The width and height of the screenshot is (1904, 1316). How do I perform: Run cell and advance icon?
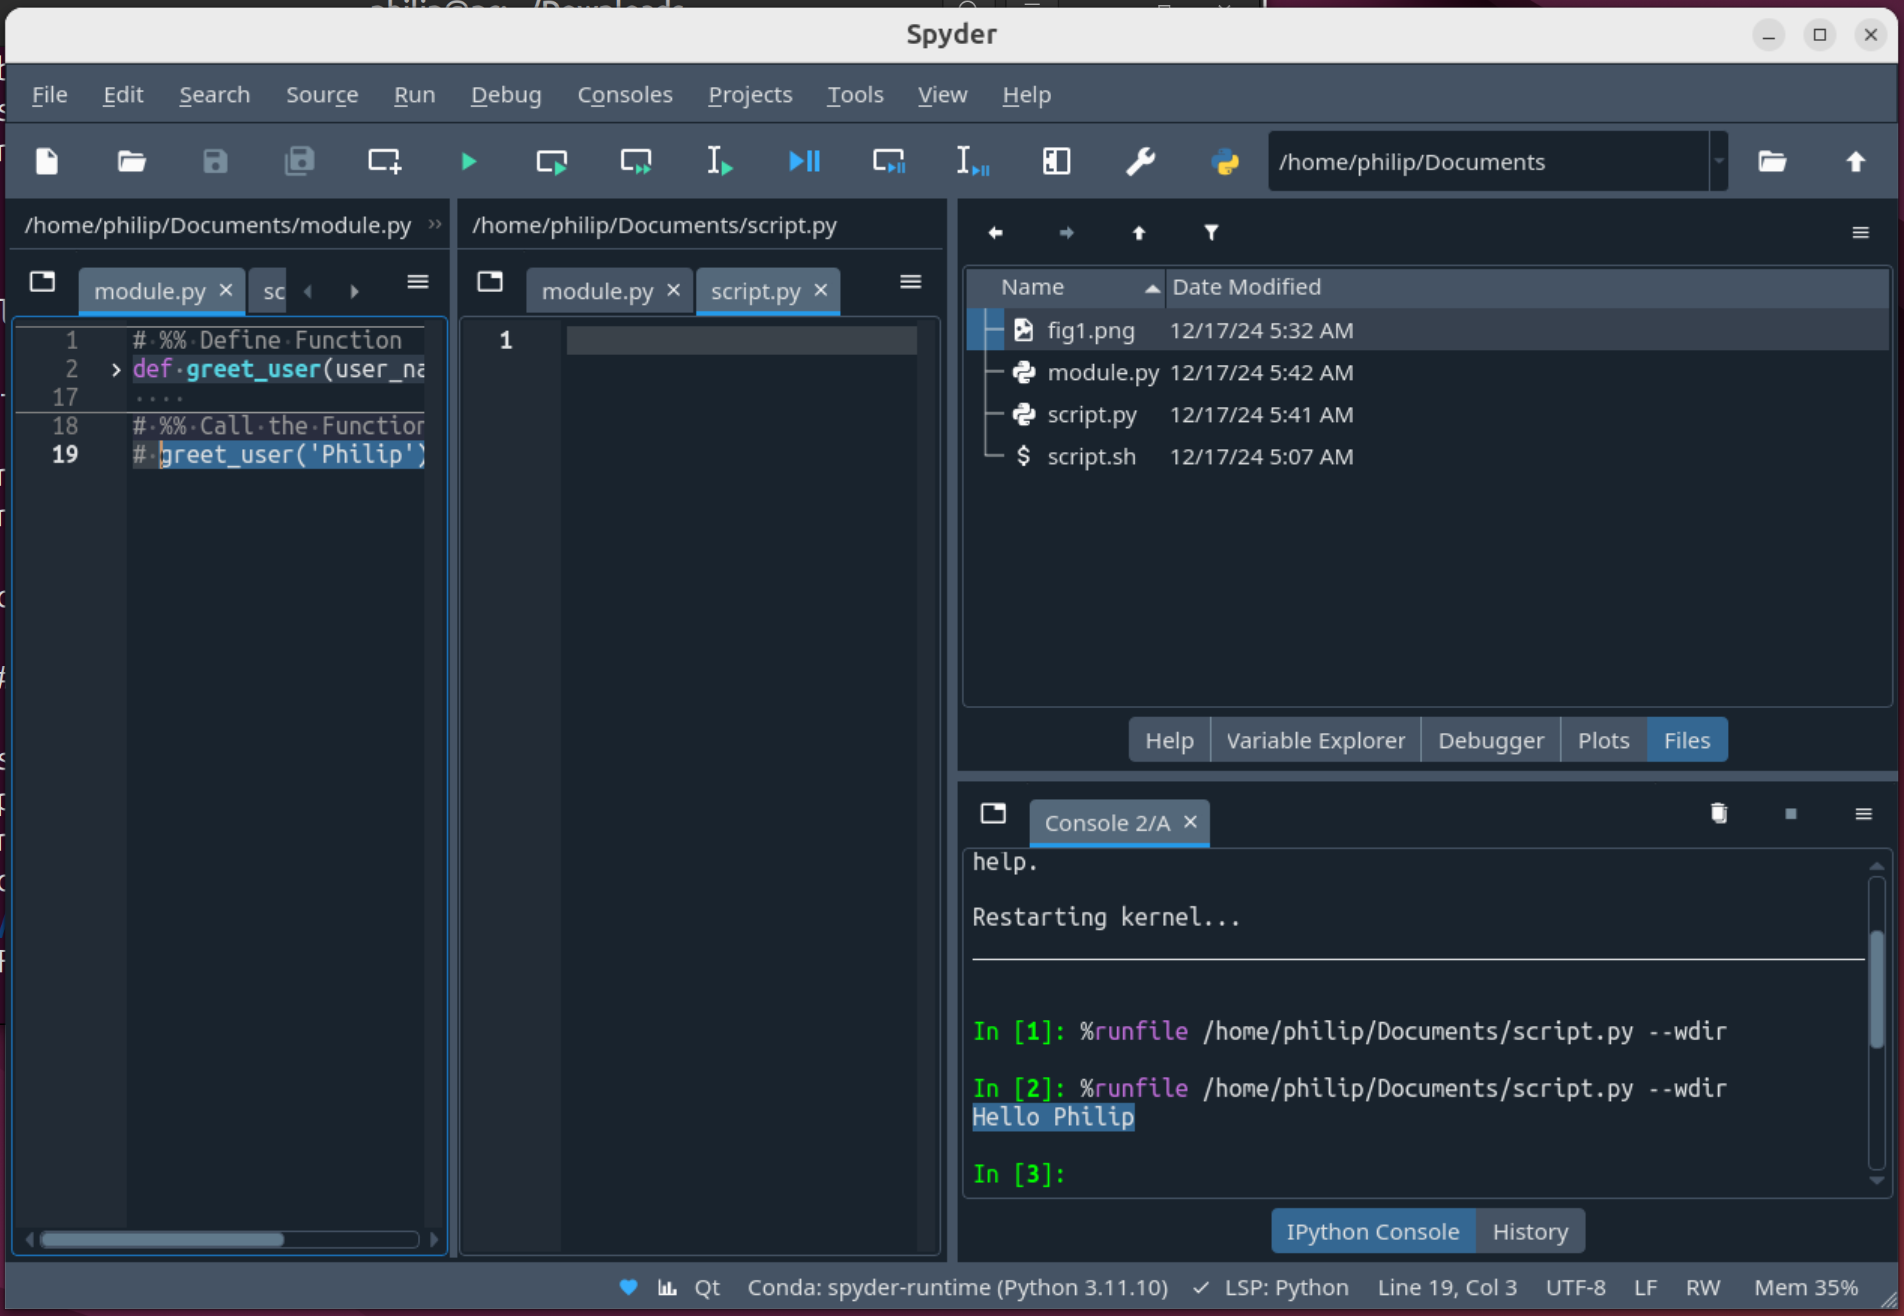[x=636, y=161]
